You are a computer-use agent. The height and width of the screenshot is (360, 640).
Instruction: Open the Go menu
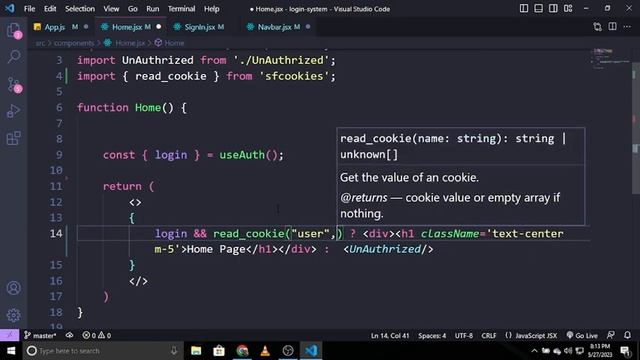tap(133, 9)
